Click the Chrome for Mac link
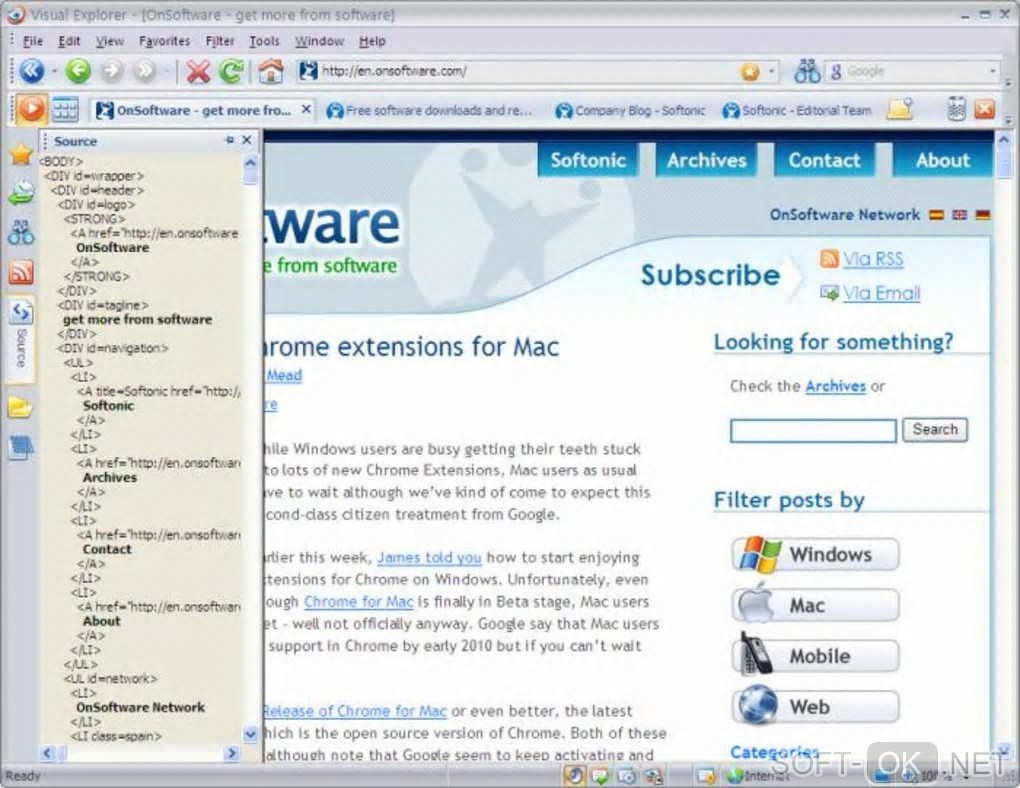1020x788 pixels. (x=358, y=602)
